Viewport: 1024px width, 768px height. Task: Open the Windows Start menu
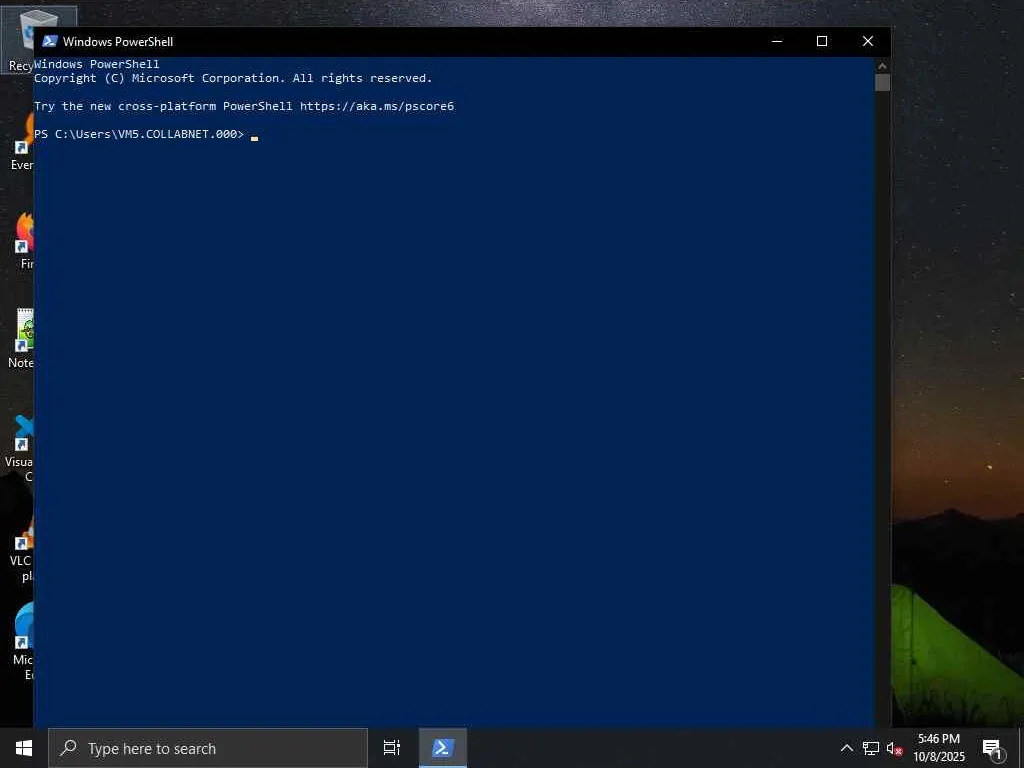[24, 748]
